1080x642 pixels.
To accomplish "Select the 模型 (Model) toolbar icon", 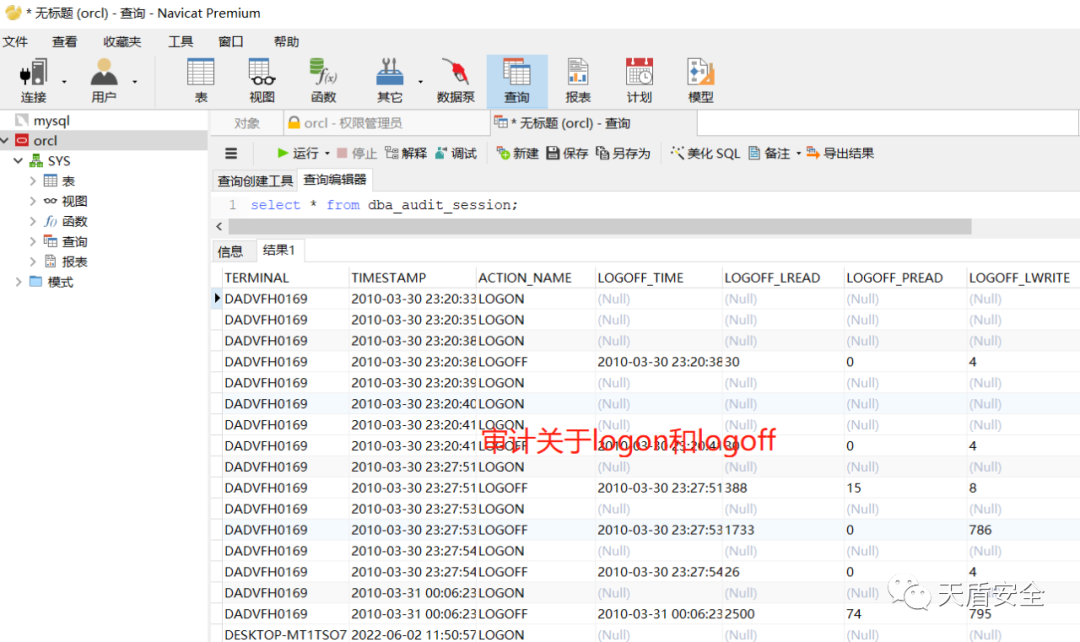I will tap(701, 80).
